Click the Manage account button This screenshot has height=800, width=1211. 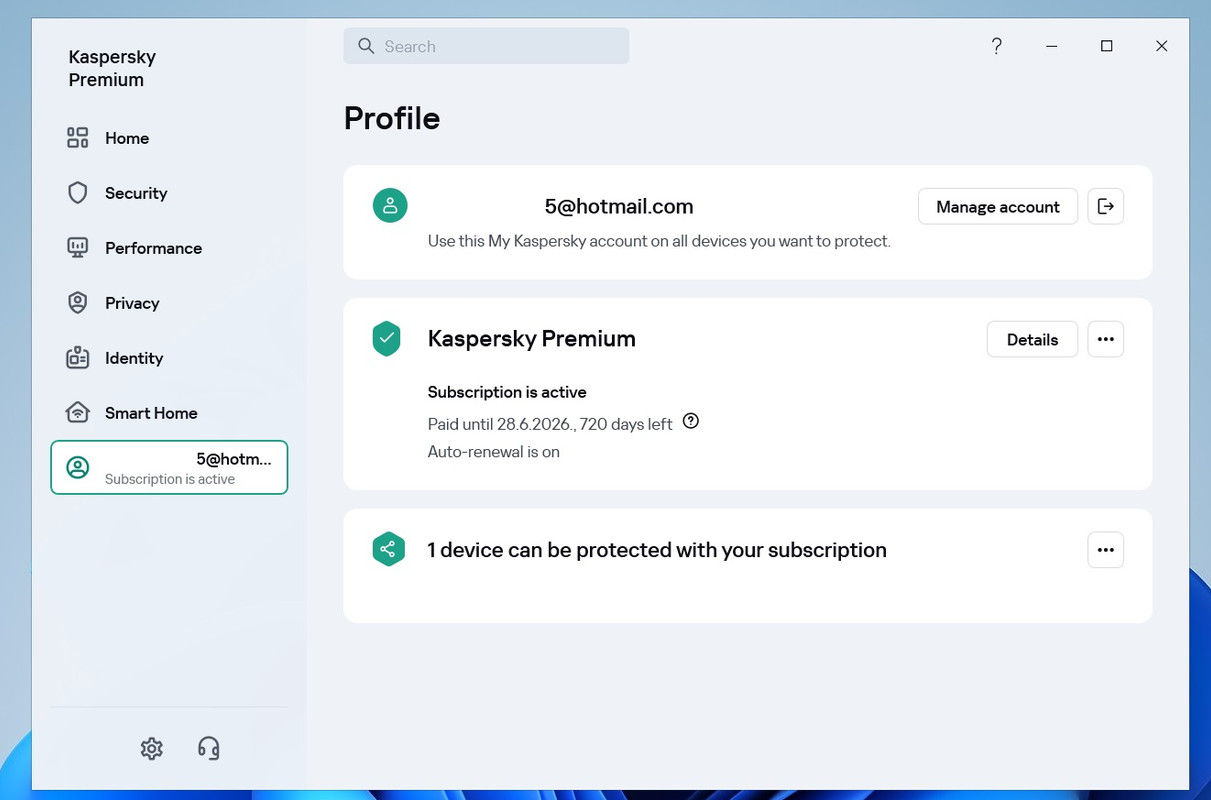(997, 206)
